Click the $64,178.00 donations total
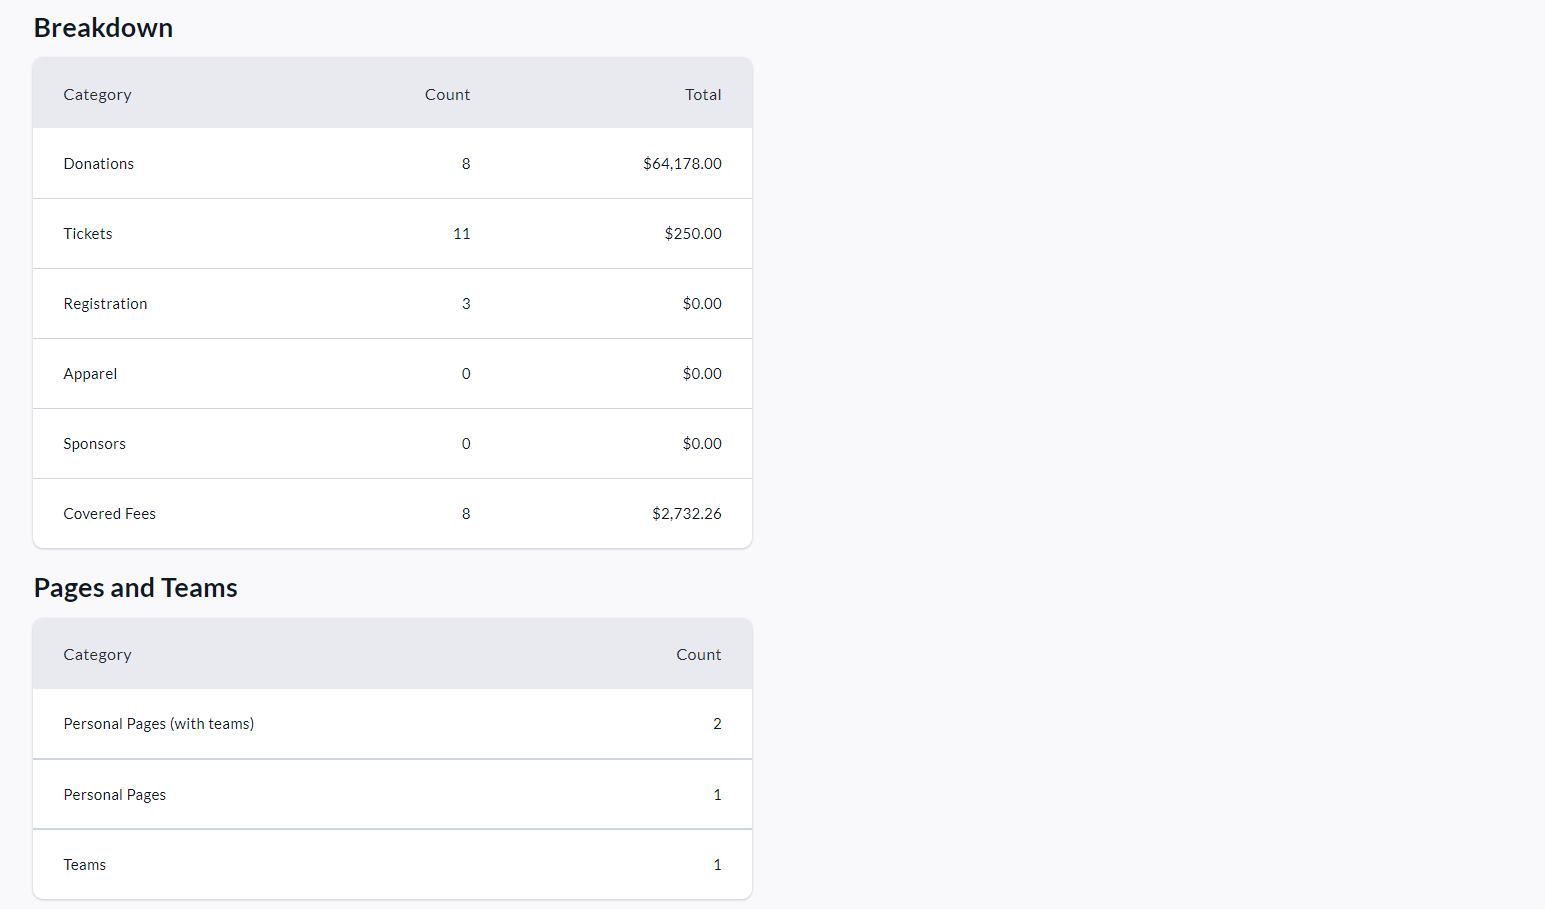 pyautogui.click(x=682, y=164)
